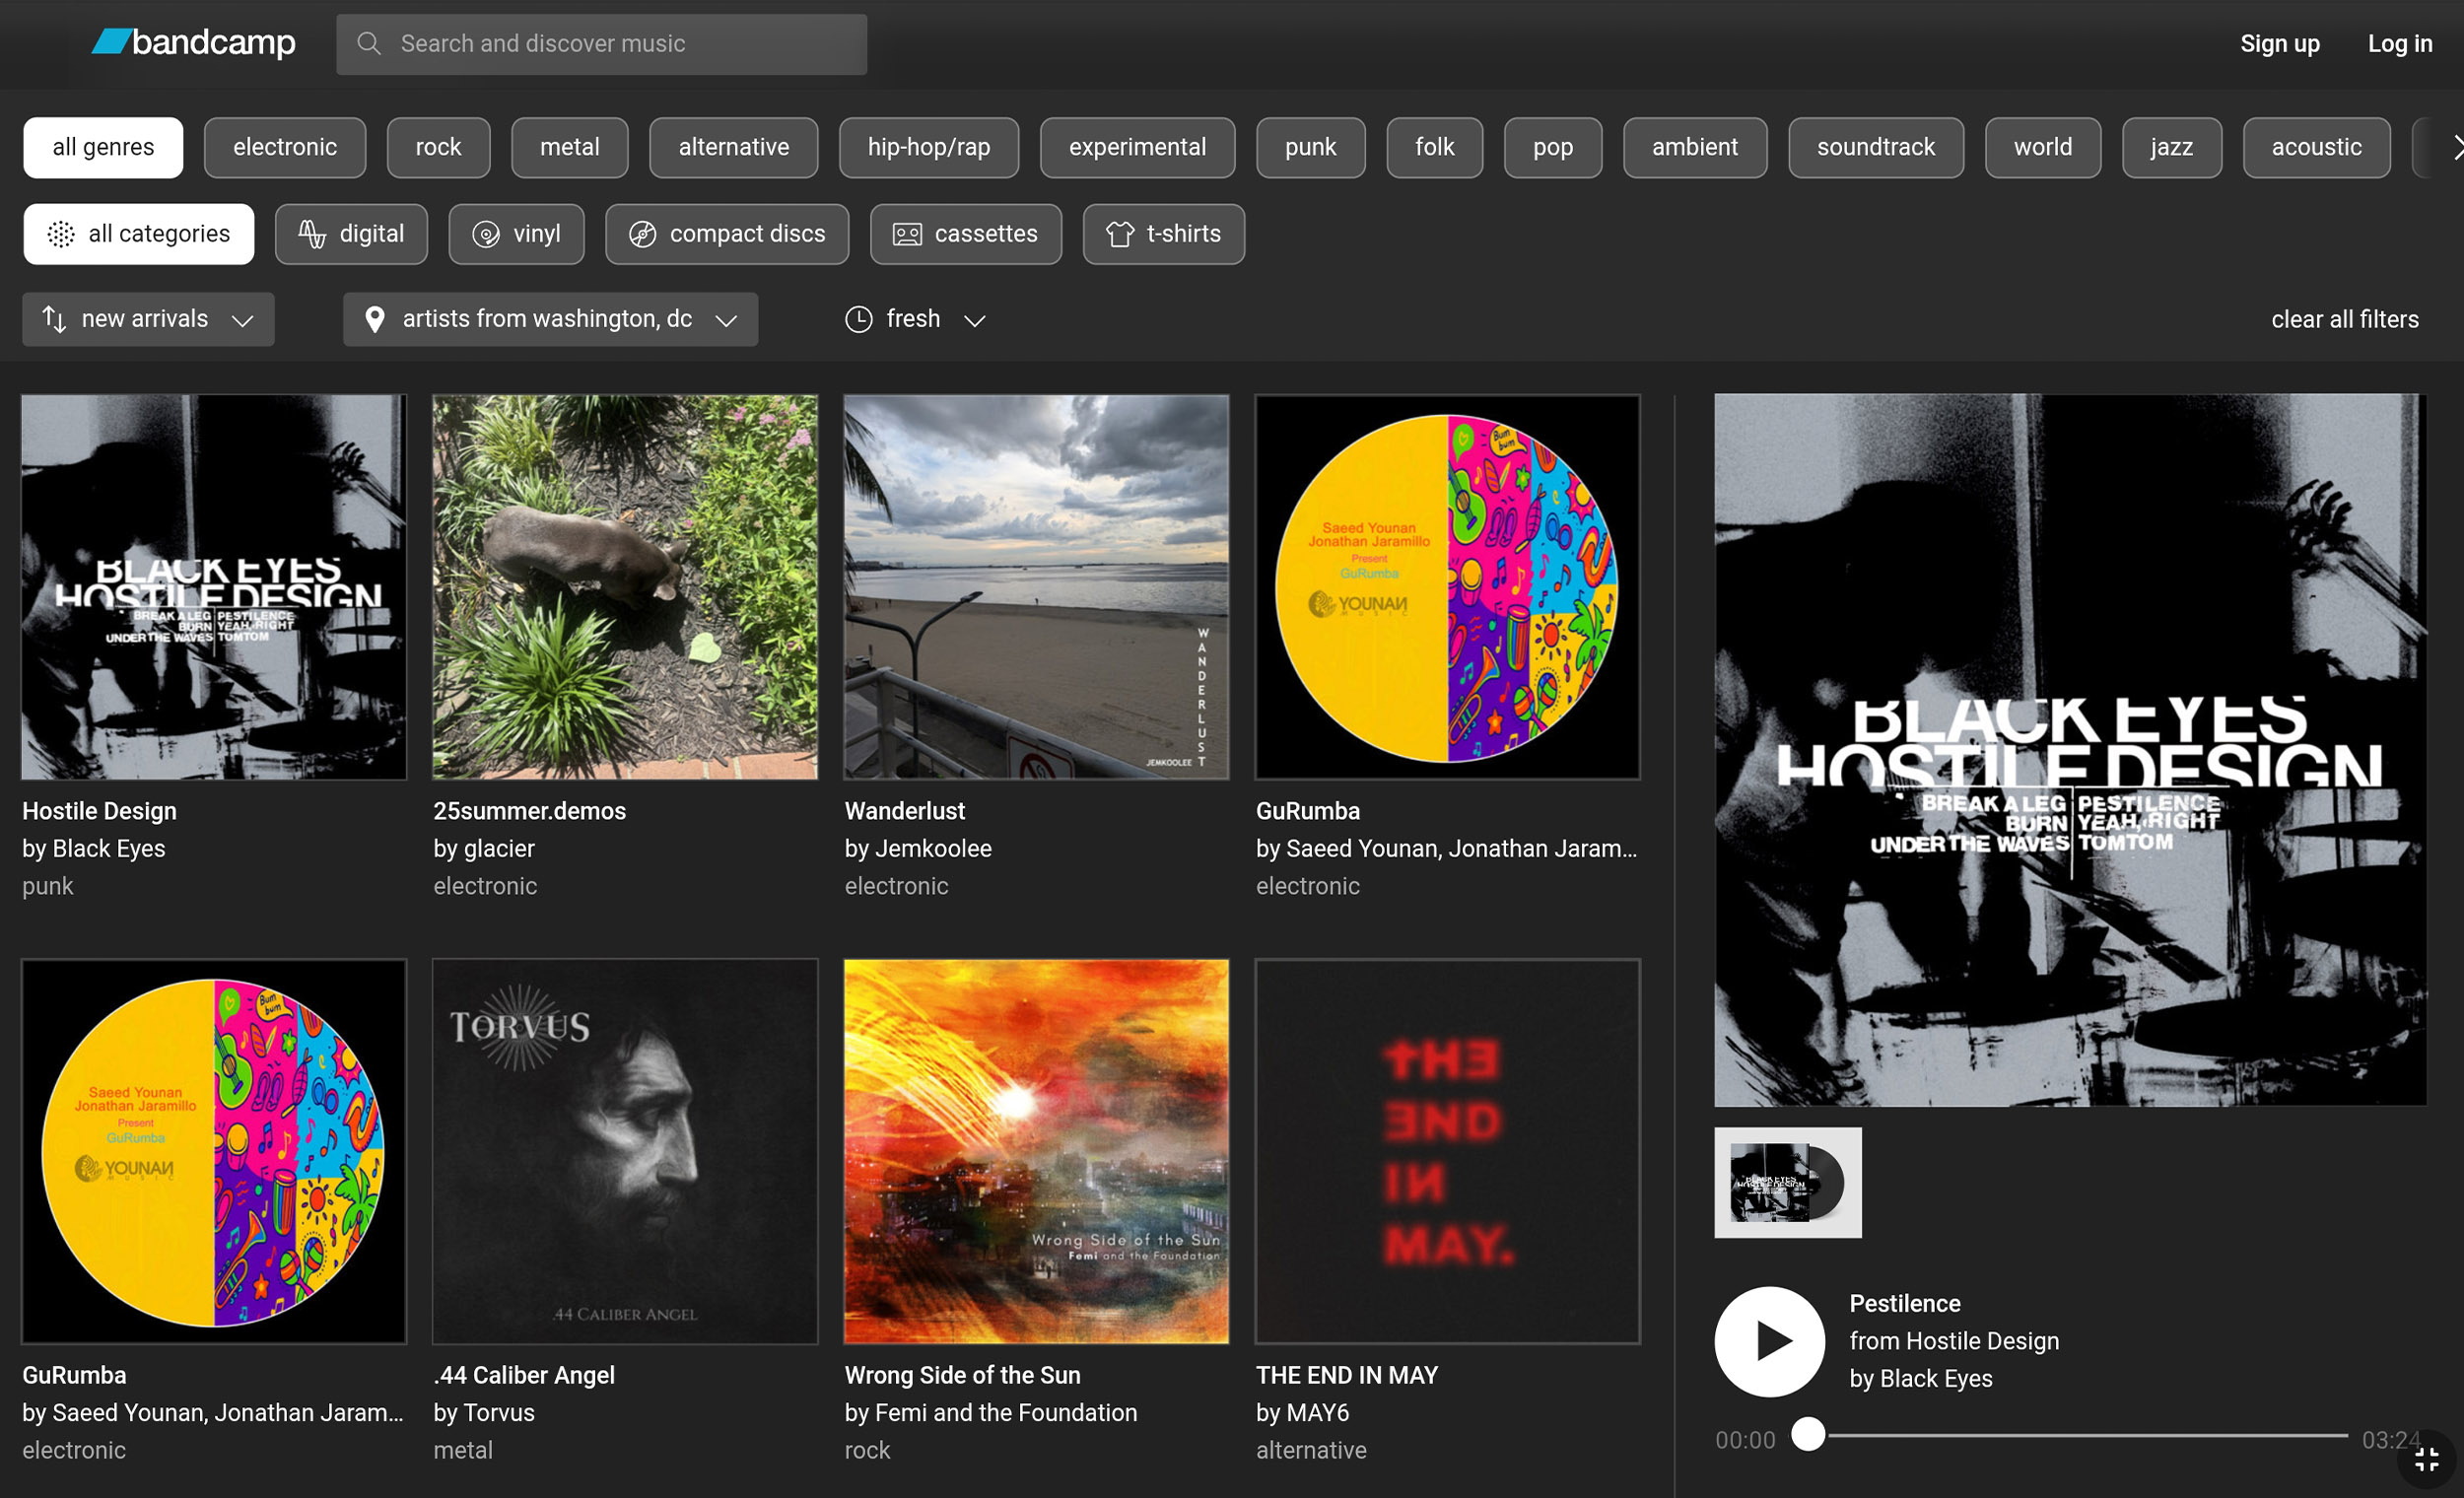Click the Log in link
2464x1498 pixels.
[2399, 43]
